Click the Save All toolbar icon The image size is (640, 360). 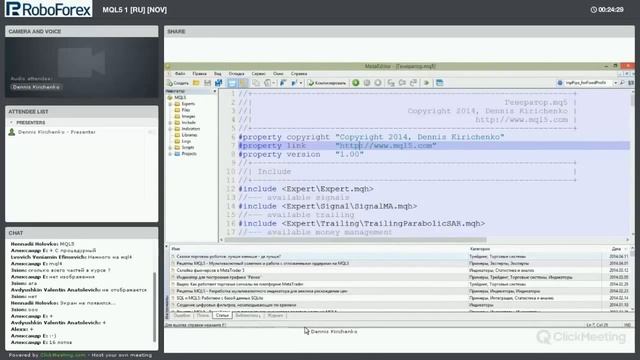coord(219,83)
